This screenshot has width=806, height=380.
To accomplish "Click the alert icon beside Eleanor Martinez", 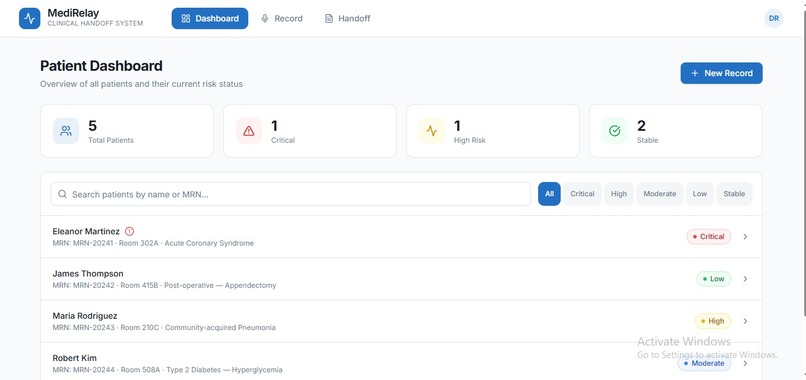I will point(130,231).
